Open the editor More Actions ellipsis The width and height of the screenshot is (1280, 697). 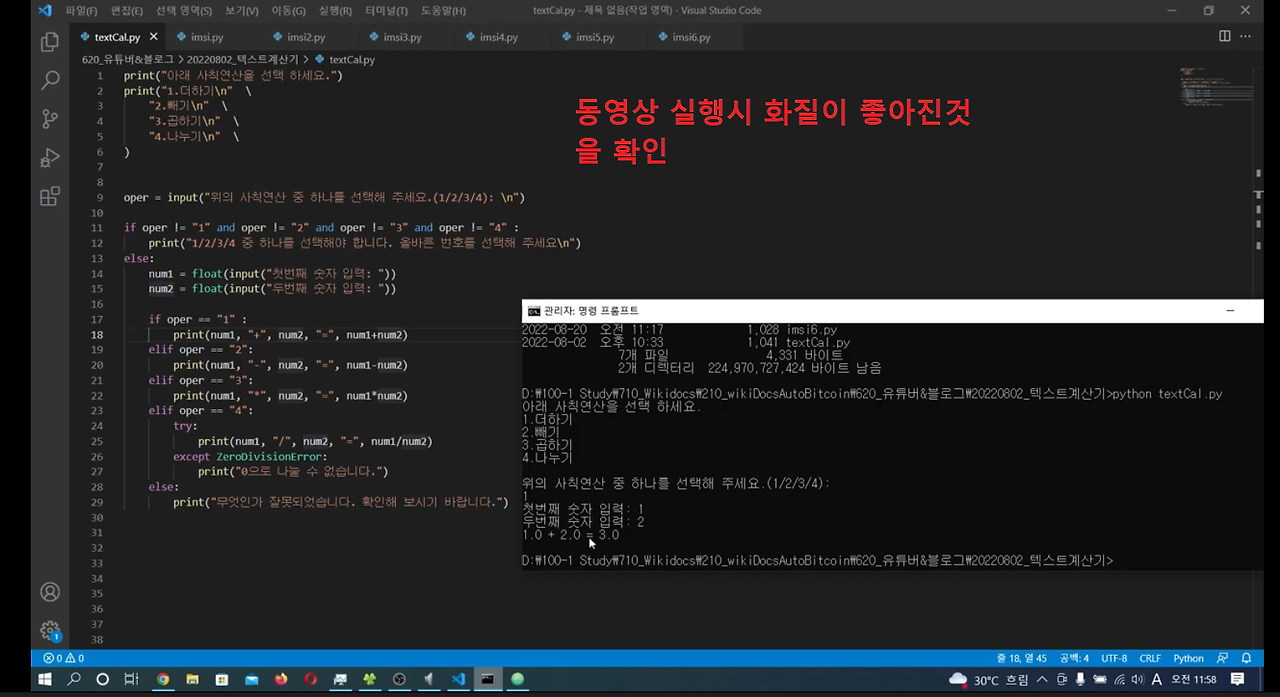pos(1247,36)
